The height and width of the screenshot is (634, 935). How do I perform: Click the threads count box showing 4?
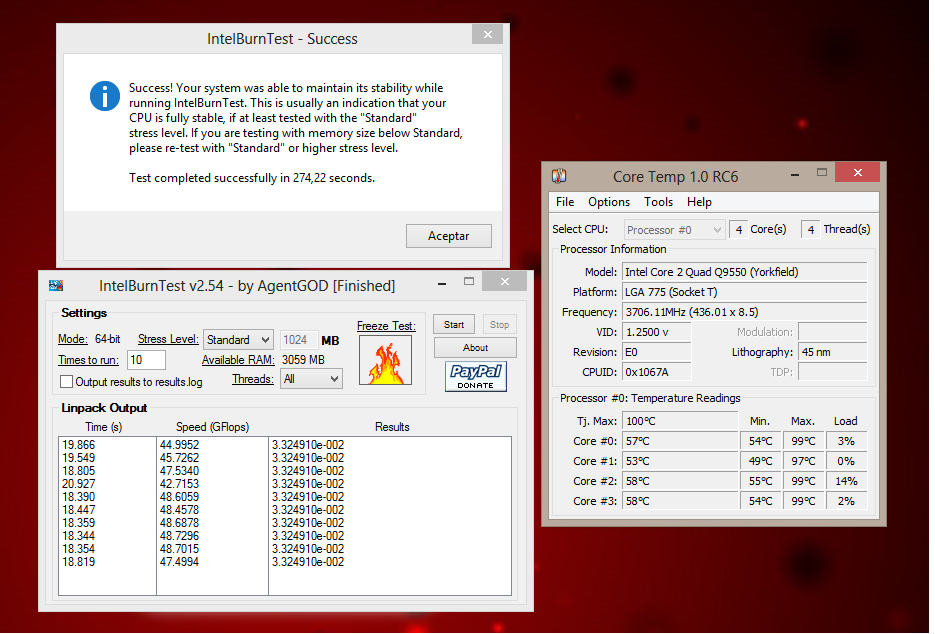click(x=811, y=230)
